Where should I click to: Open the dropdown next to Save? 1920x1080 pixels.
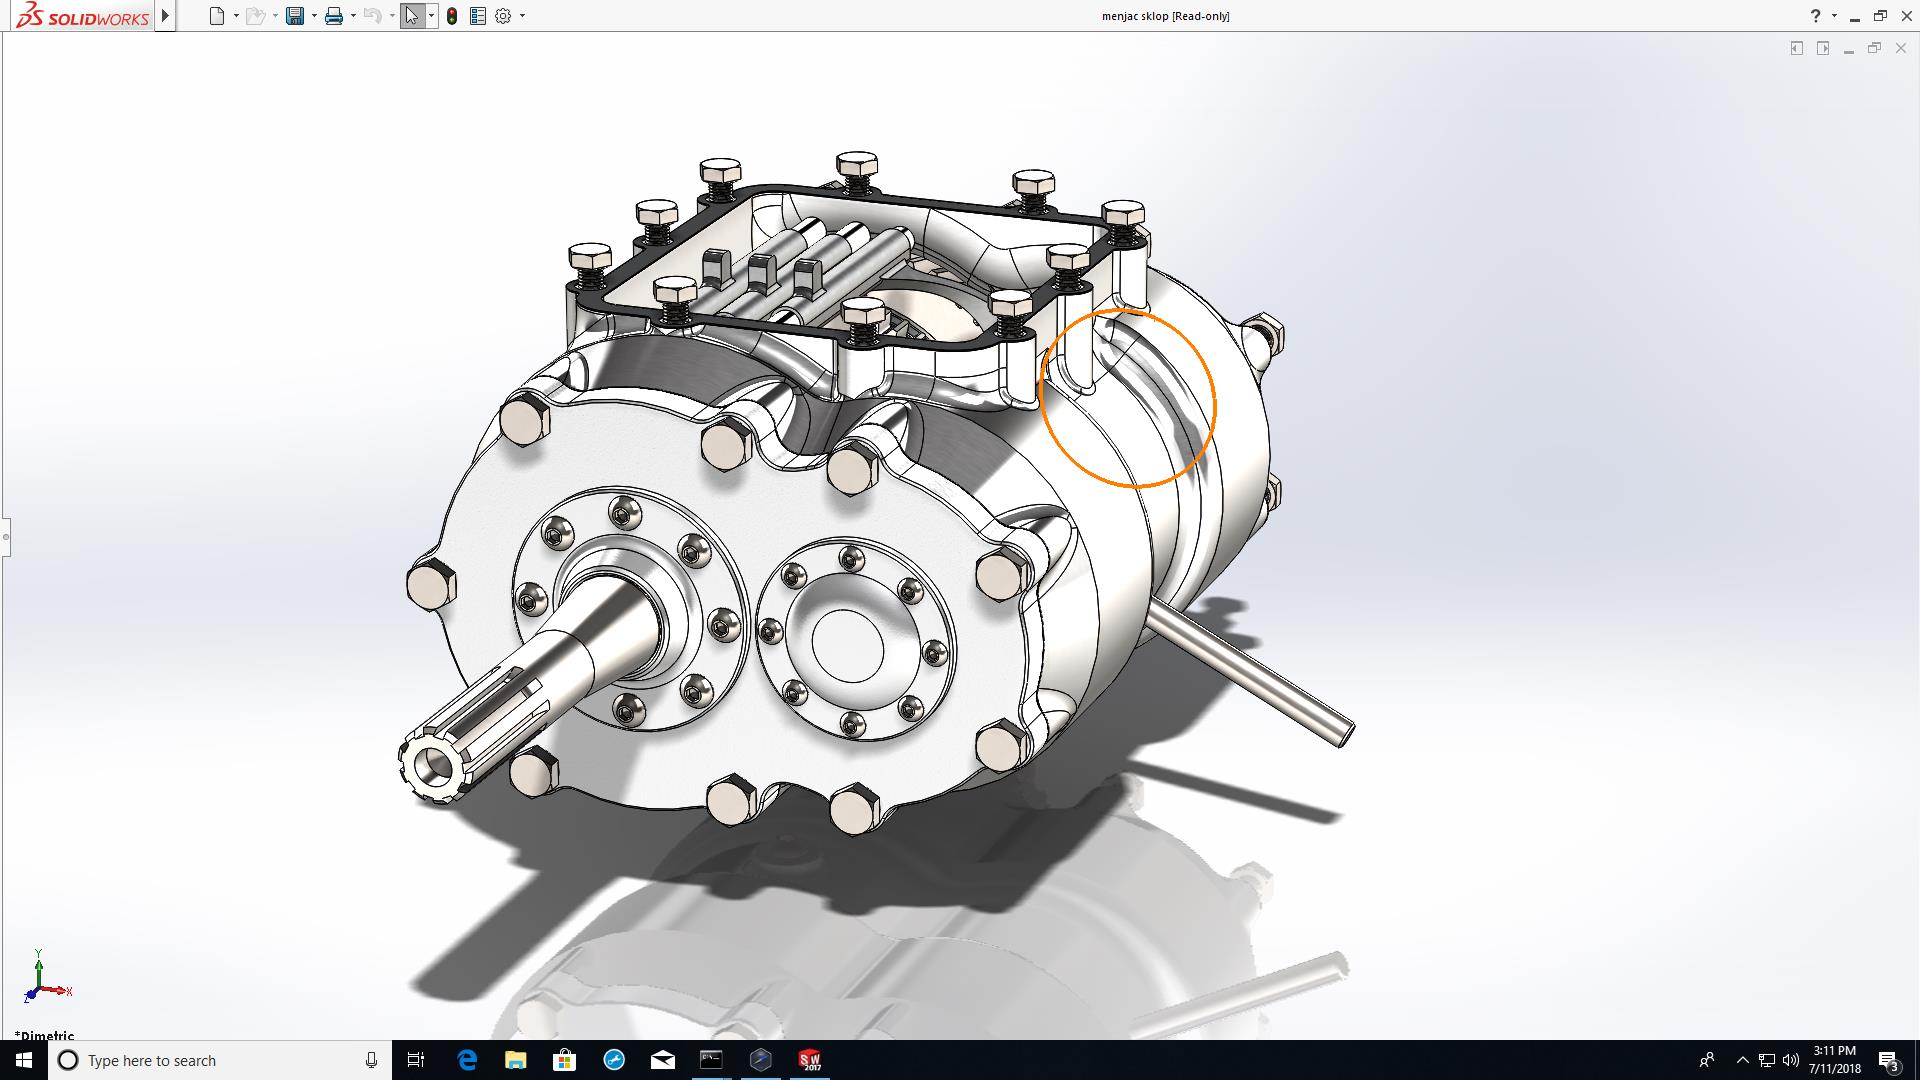[x=314, y=16]
